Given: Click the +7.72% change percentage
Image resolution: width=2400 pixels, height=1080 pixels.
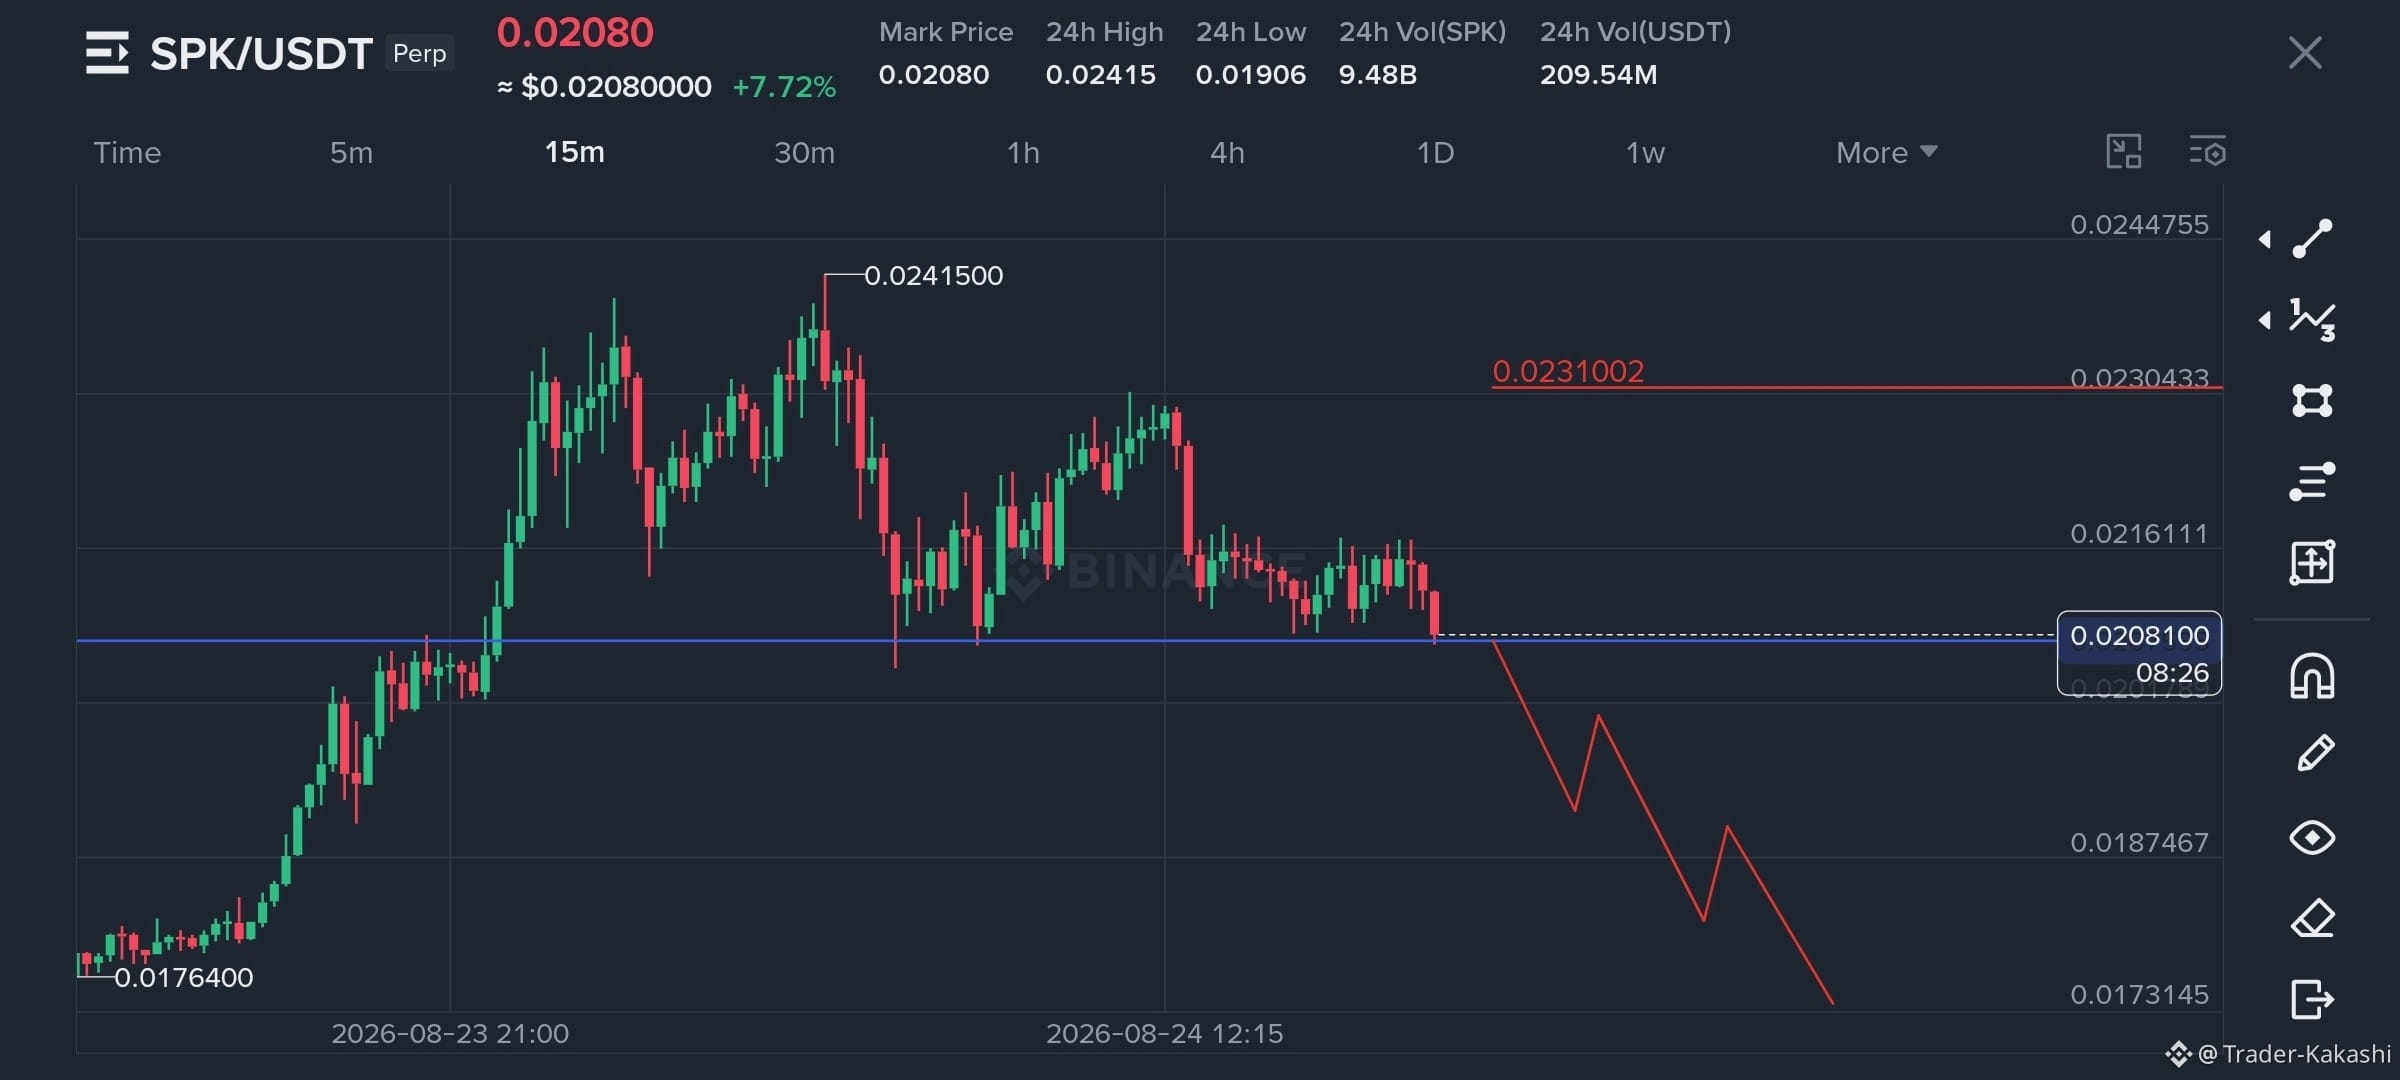Looking at the screenshot, I should pyautogui.click(x=784, y=87).
